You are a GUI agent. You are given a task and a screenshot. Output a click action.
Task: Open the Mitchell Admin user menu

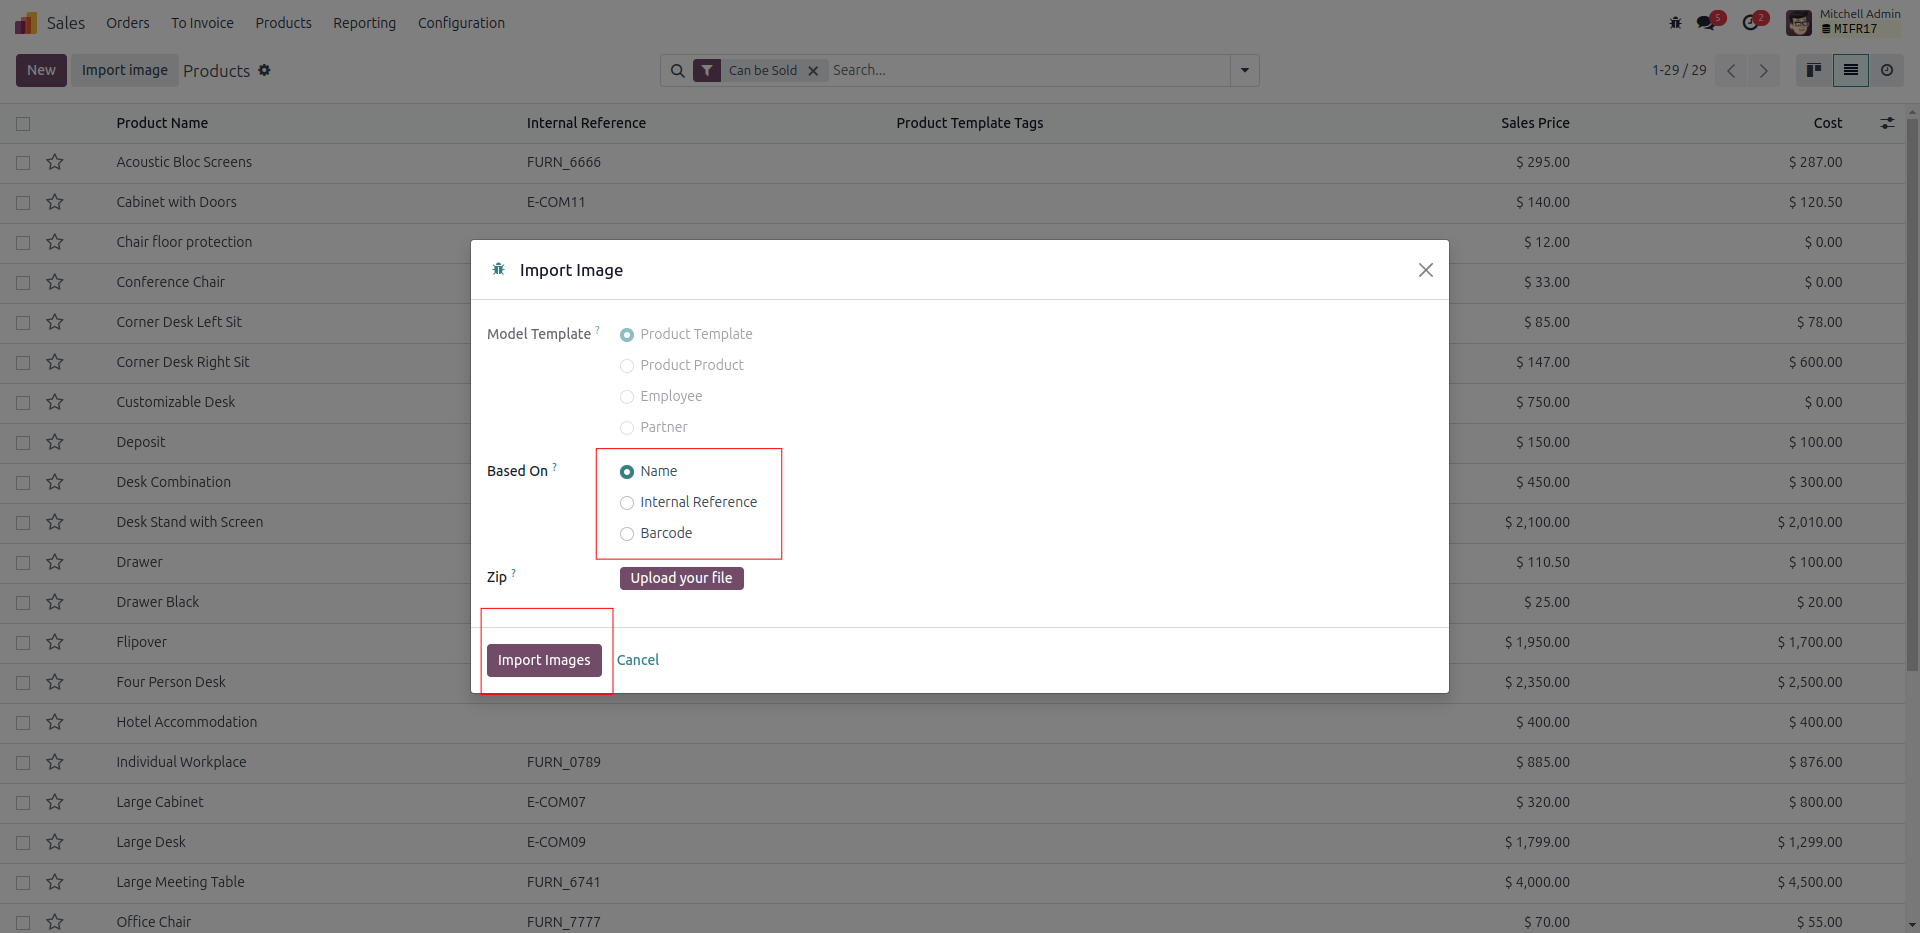tap(1845, 22)
